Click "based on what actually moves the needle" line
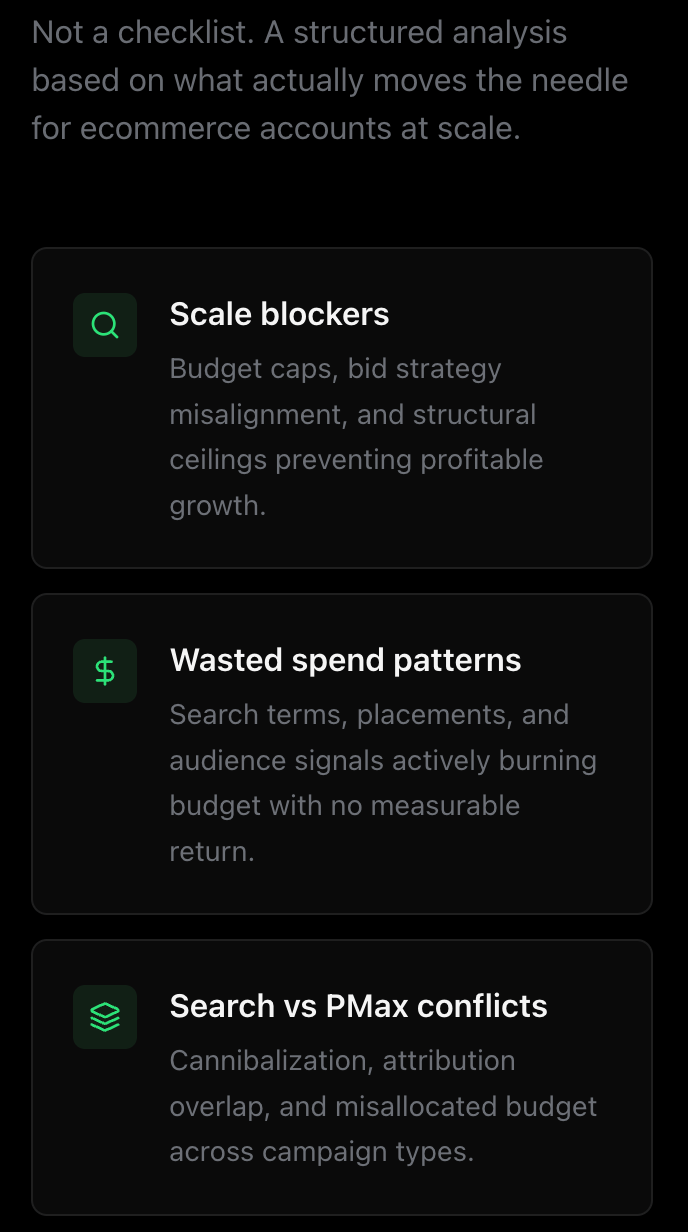The height and width of the screenshot is (1232, 688). click(x=329, y=81)
